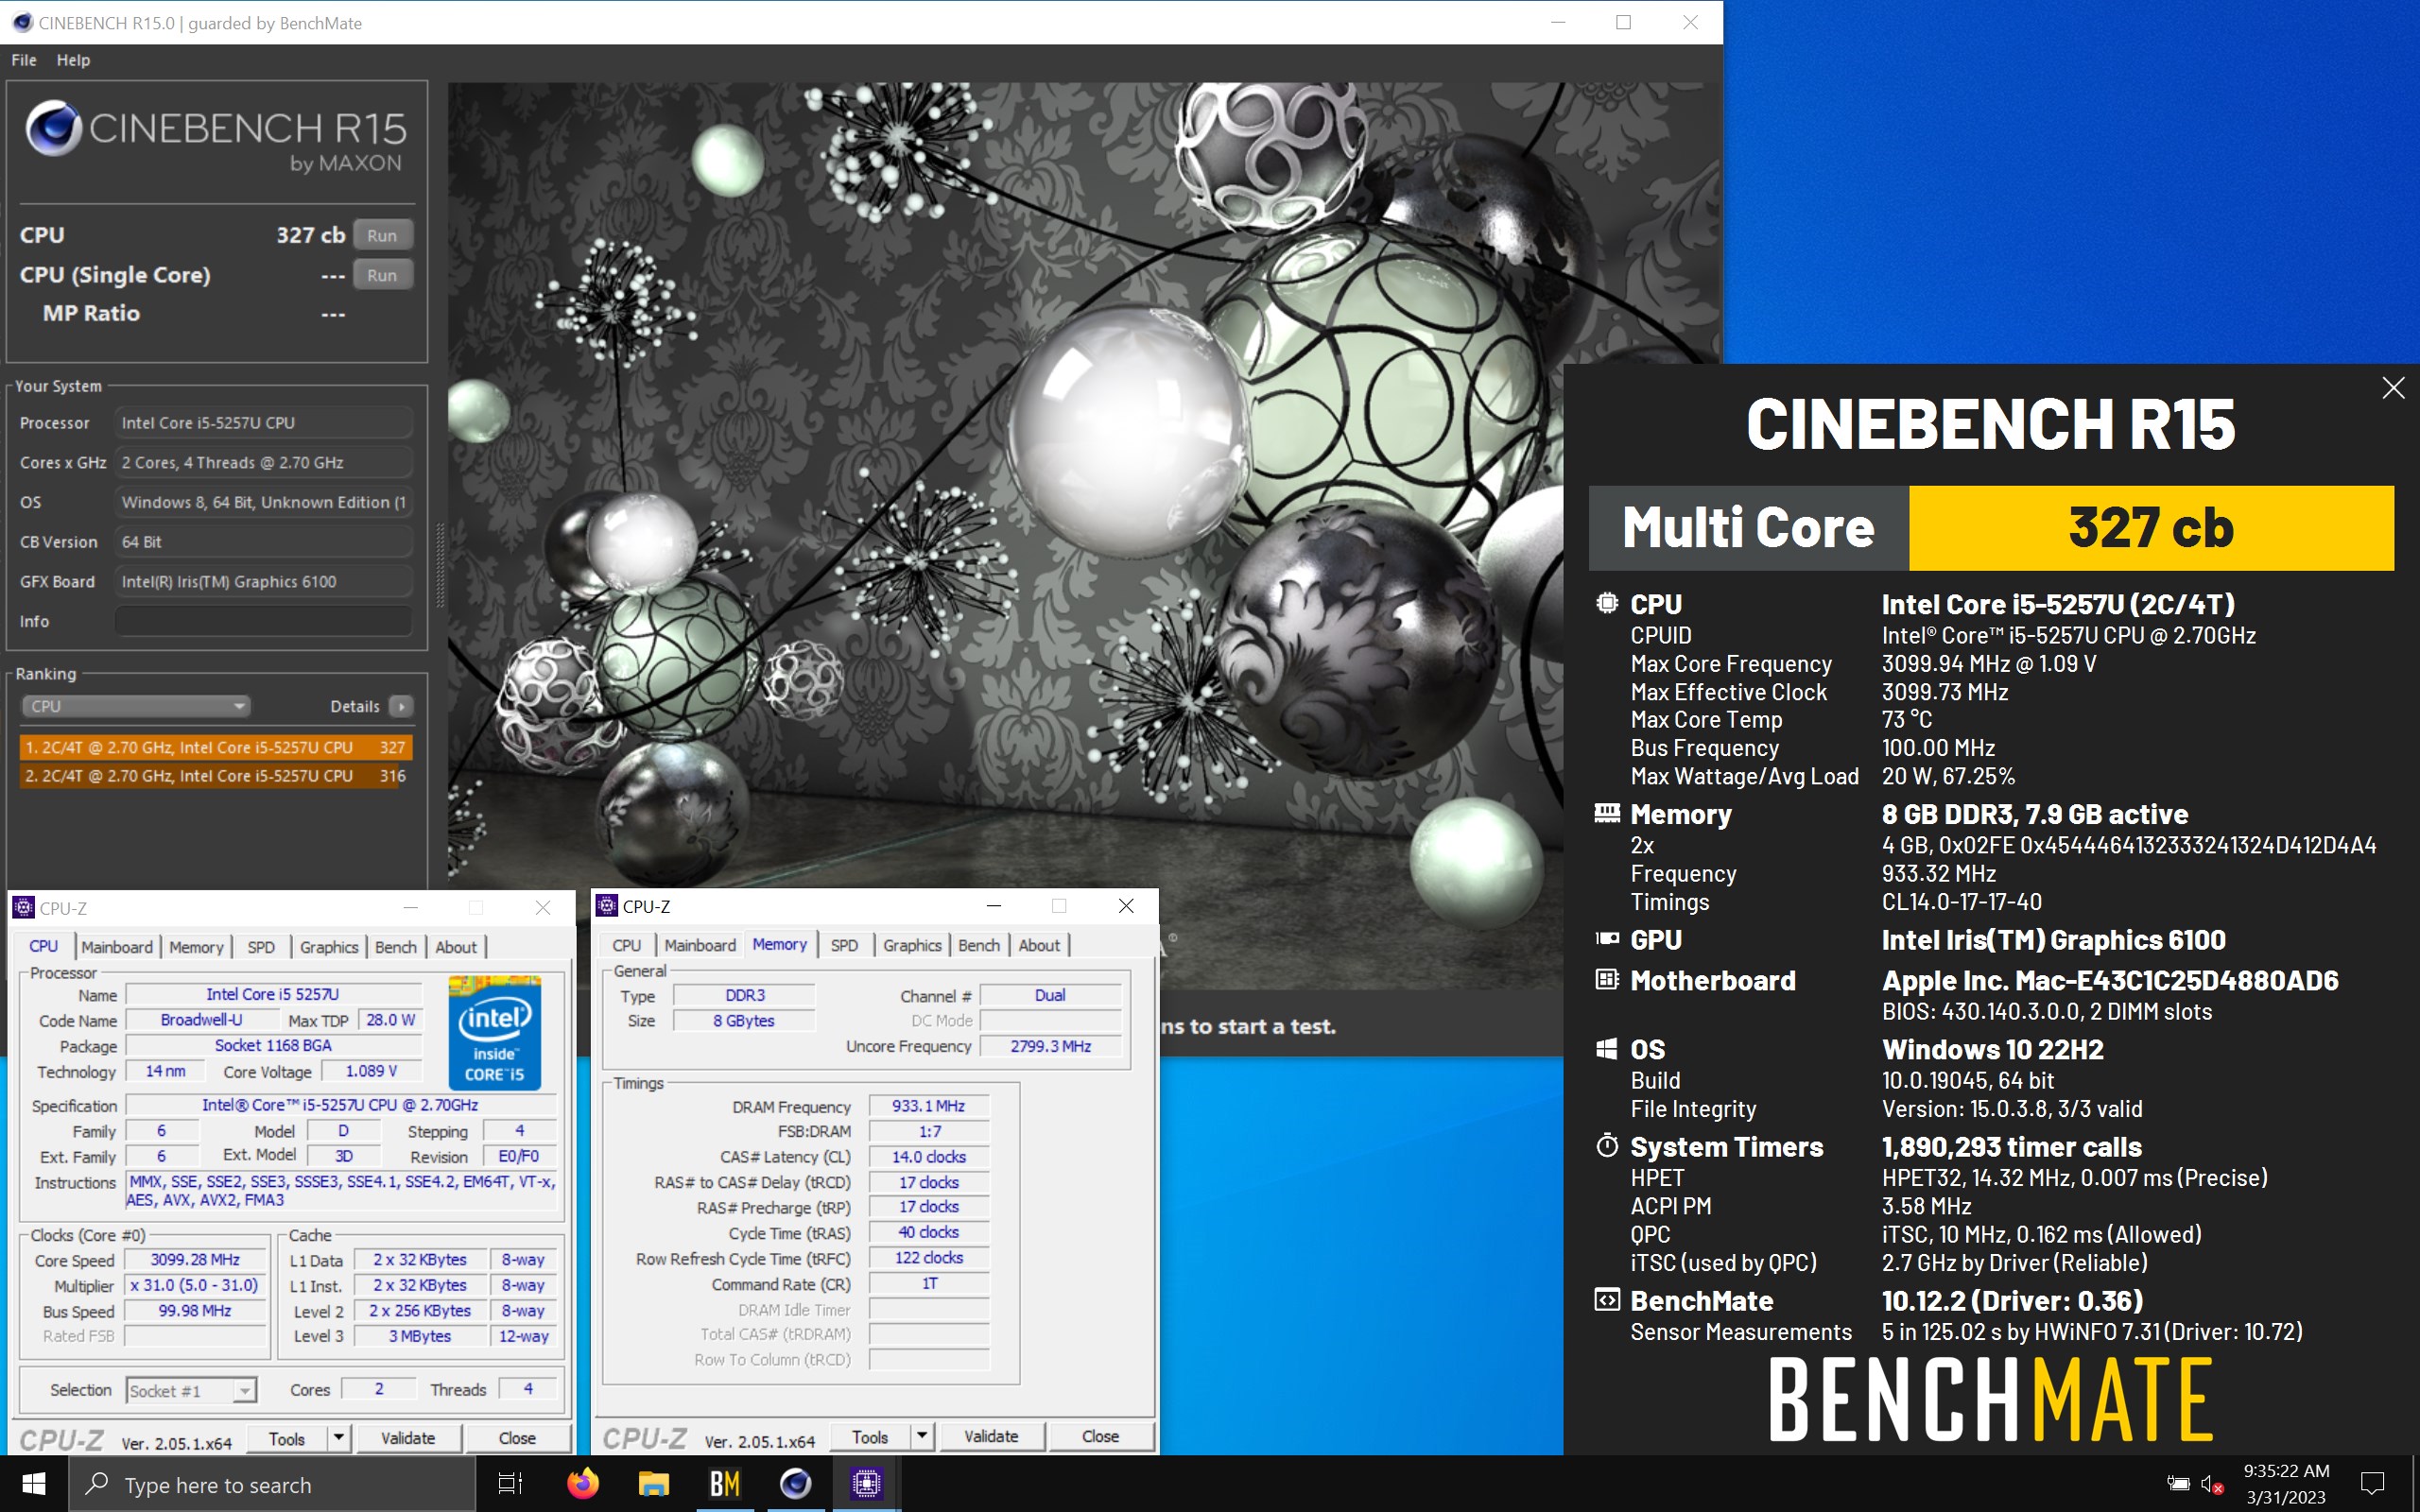
Task: Select Memory tab in CPU-Z CPU window
Action: (x=196, y=947)
